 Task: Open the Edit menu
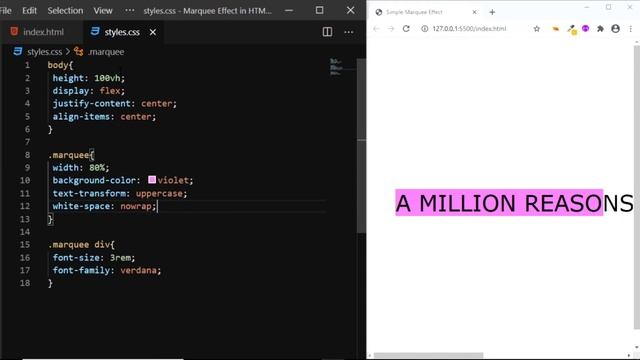[x=29, y=11]
